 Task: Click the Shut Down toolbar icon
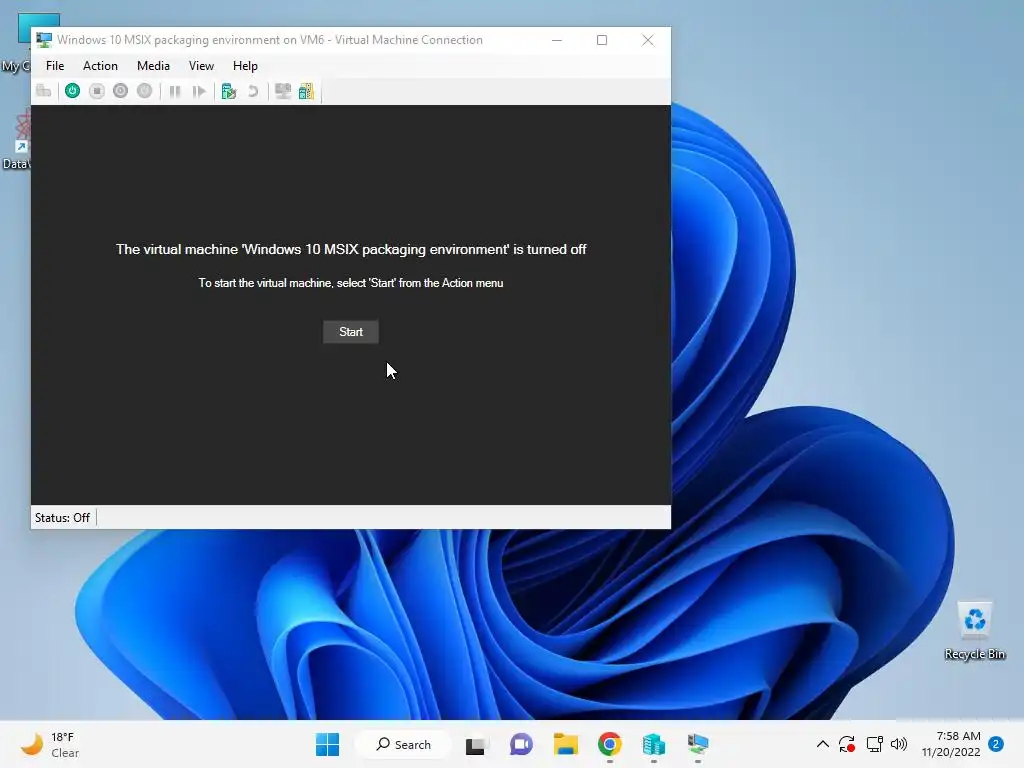[120, 91]
